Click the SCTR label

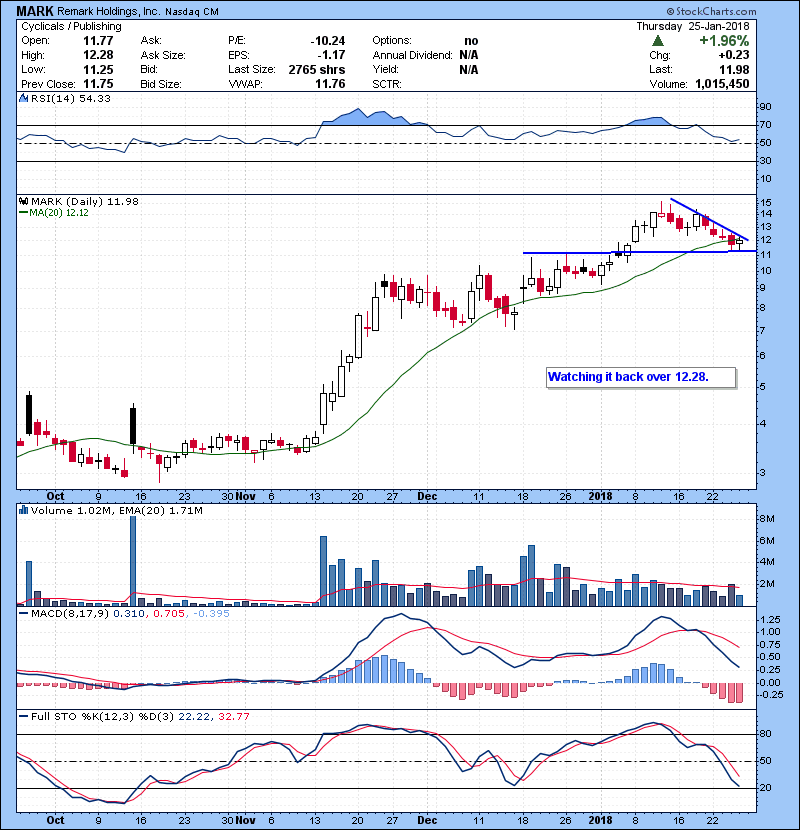387,84
